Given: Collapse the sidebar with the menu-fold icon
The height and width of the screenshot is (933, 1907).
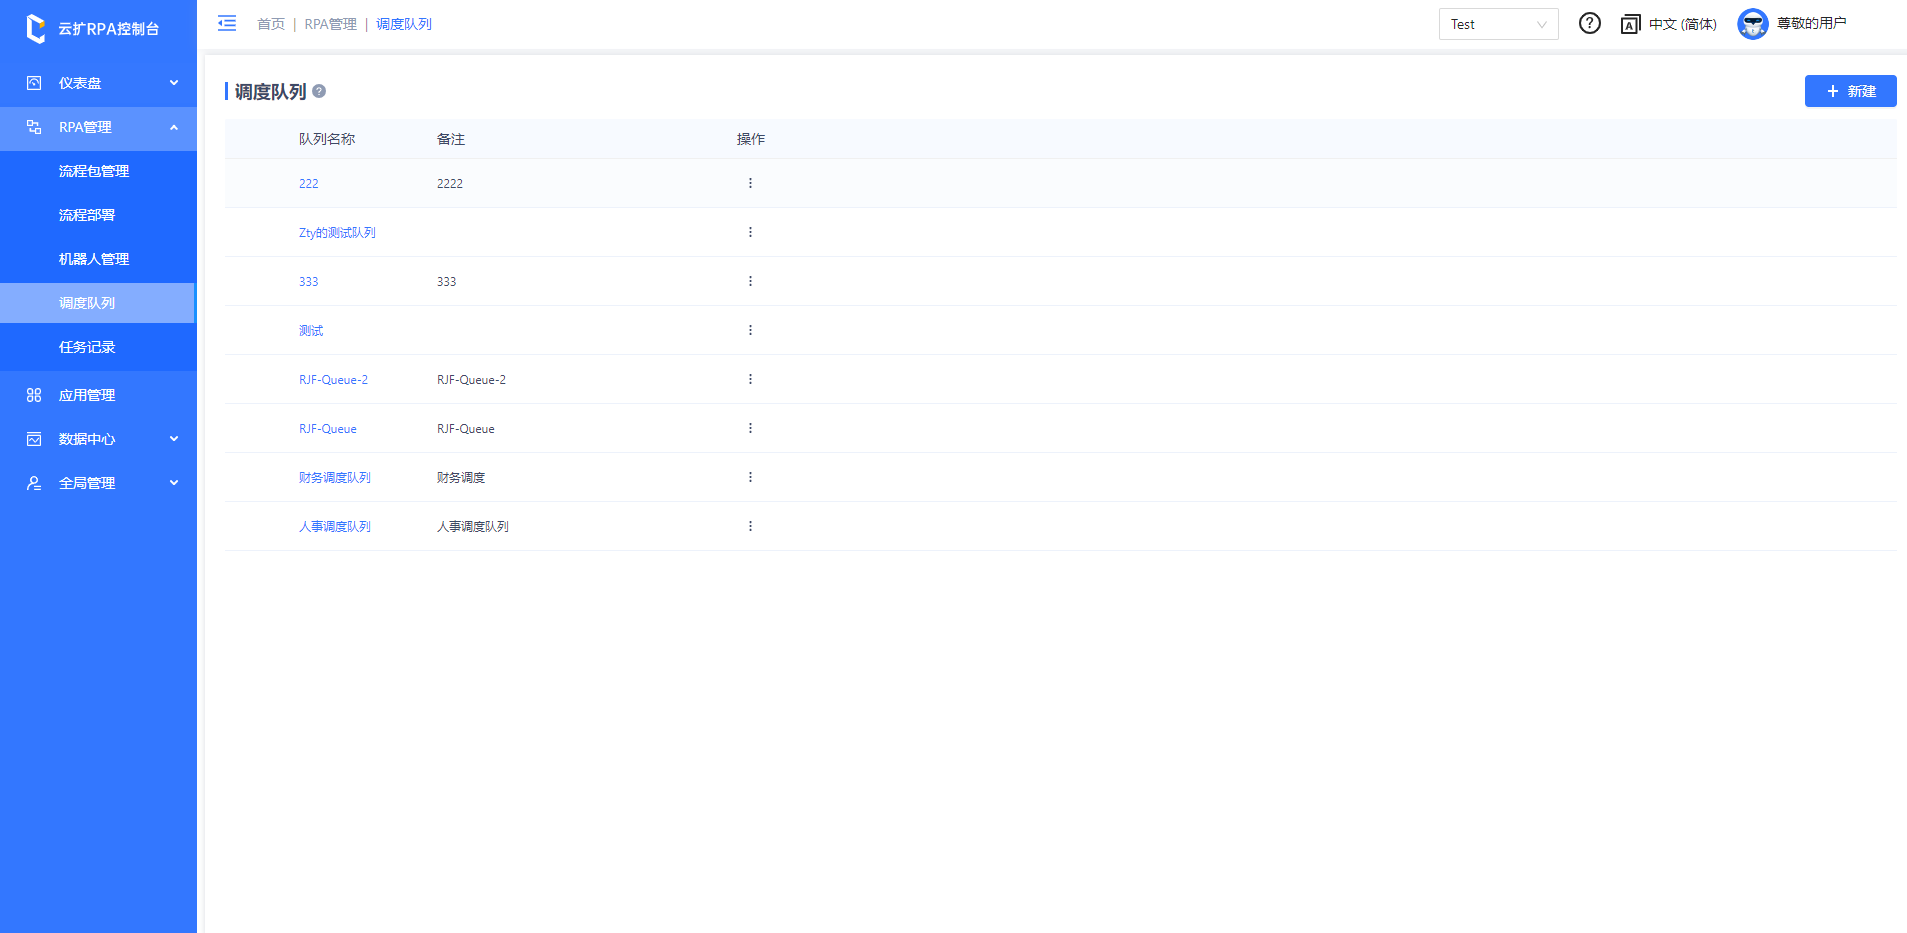Looking at the screenshot, I should 227,23.
